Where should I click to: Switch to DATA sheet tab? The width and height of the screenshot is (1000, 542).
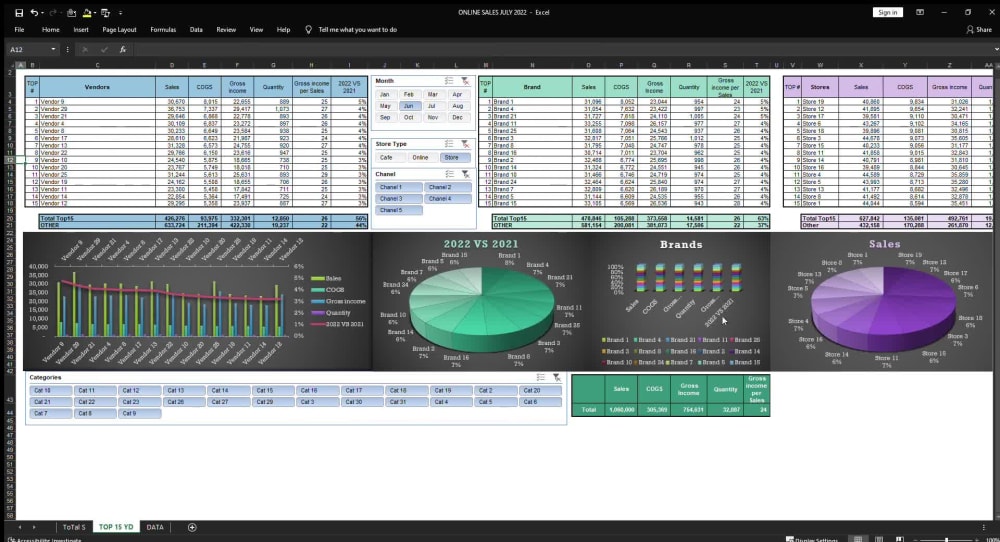coord(155,527)
